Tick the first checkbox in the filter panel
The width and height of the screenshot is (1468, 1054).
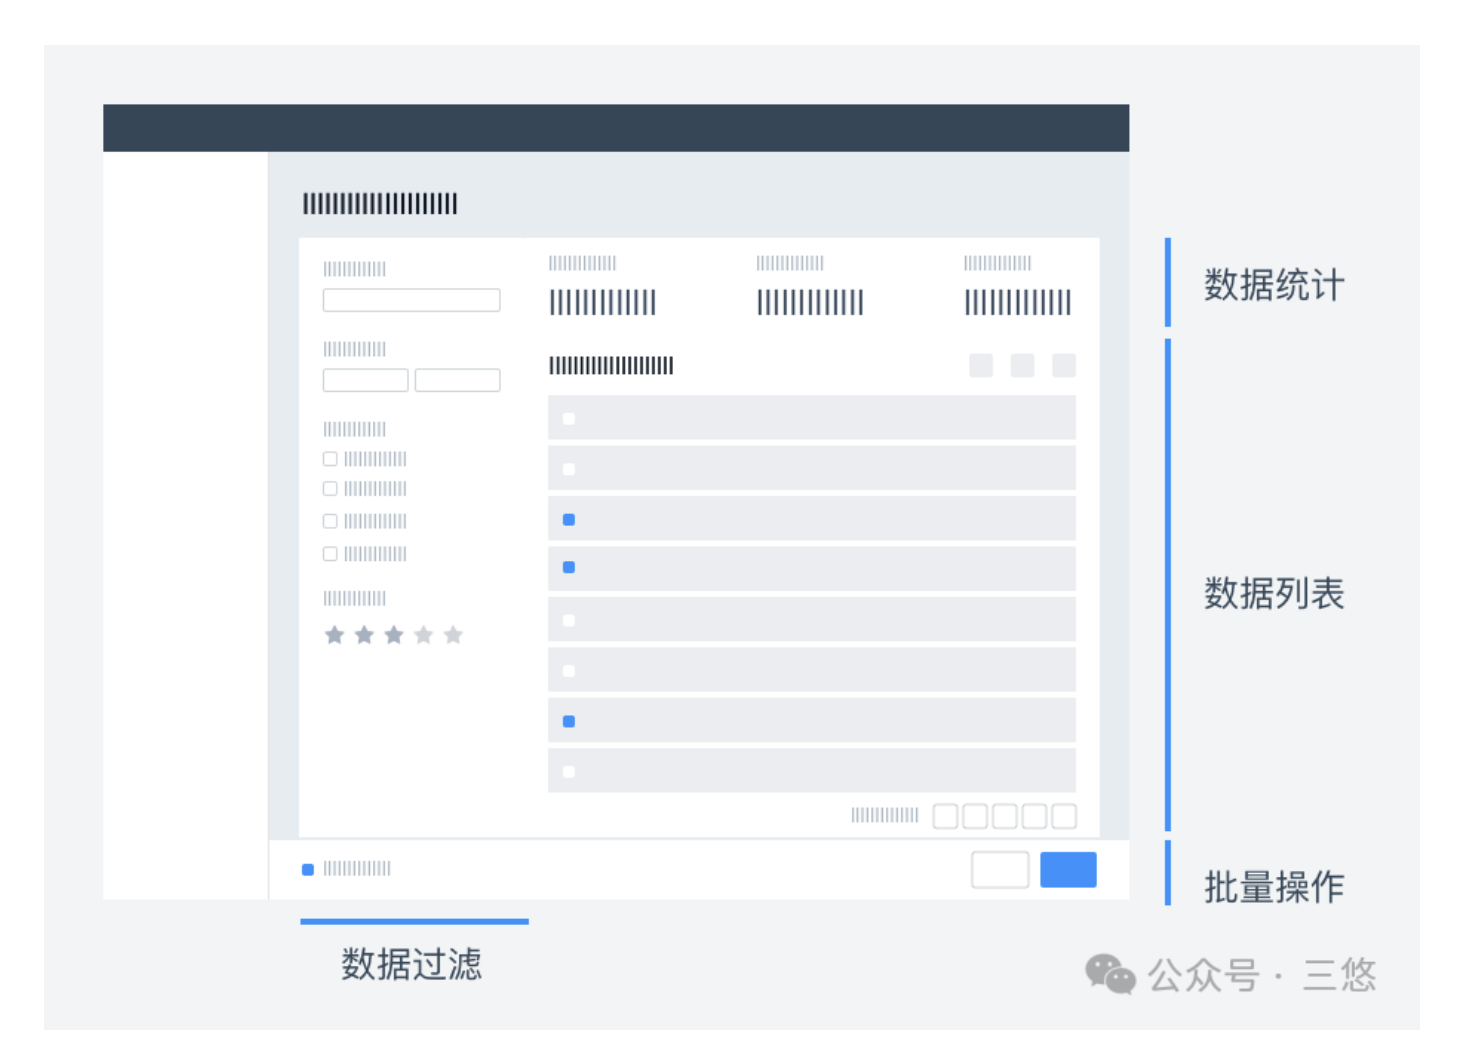click(x=330, y=459)
